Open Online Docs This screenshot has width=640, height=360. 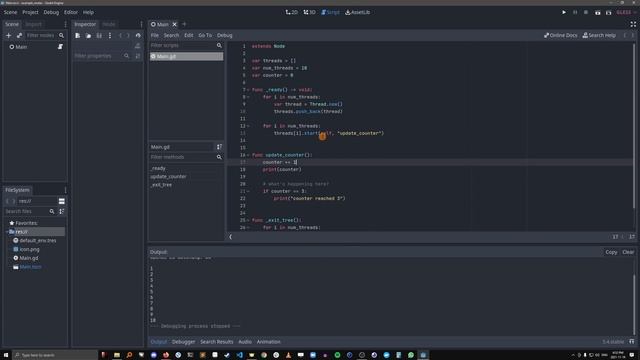(560, 36)
